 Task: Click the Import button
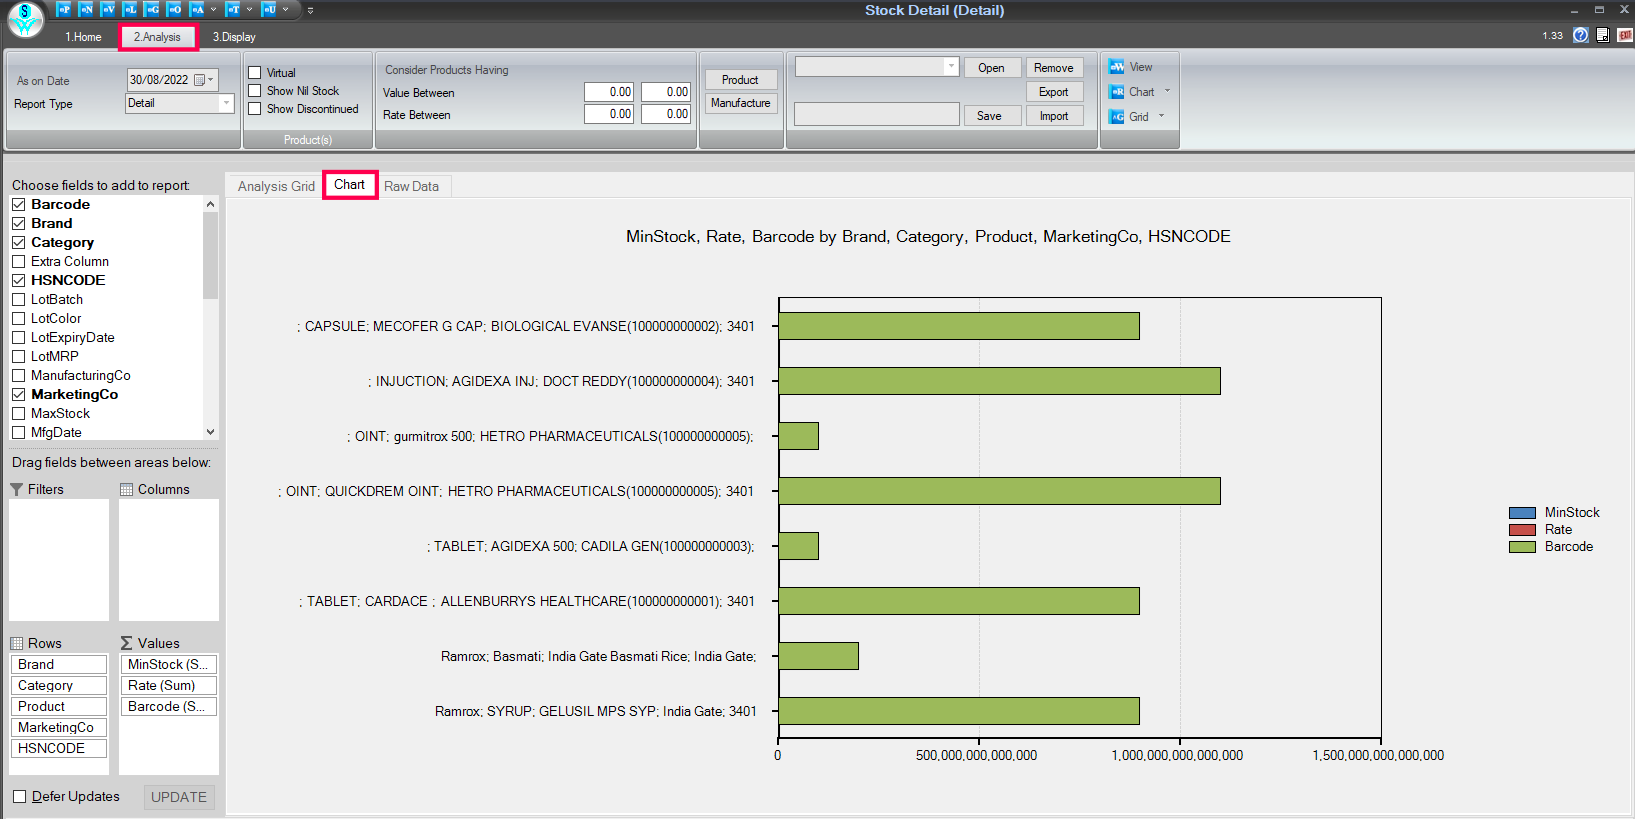click(1054, 116)
